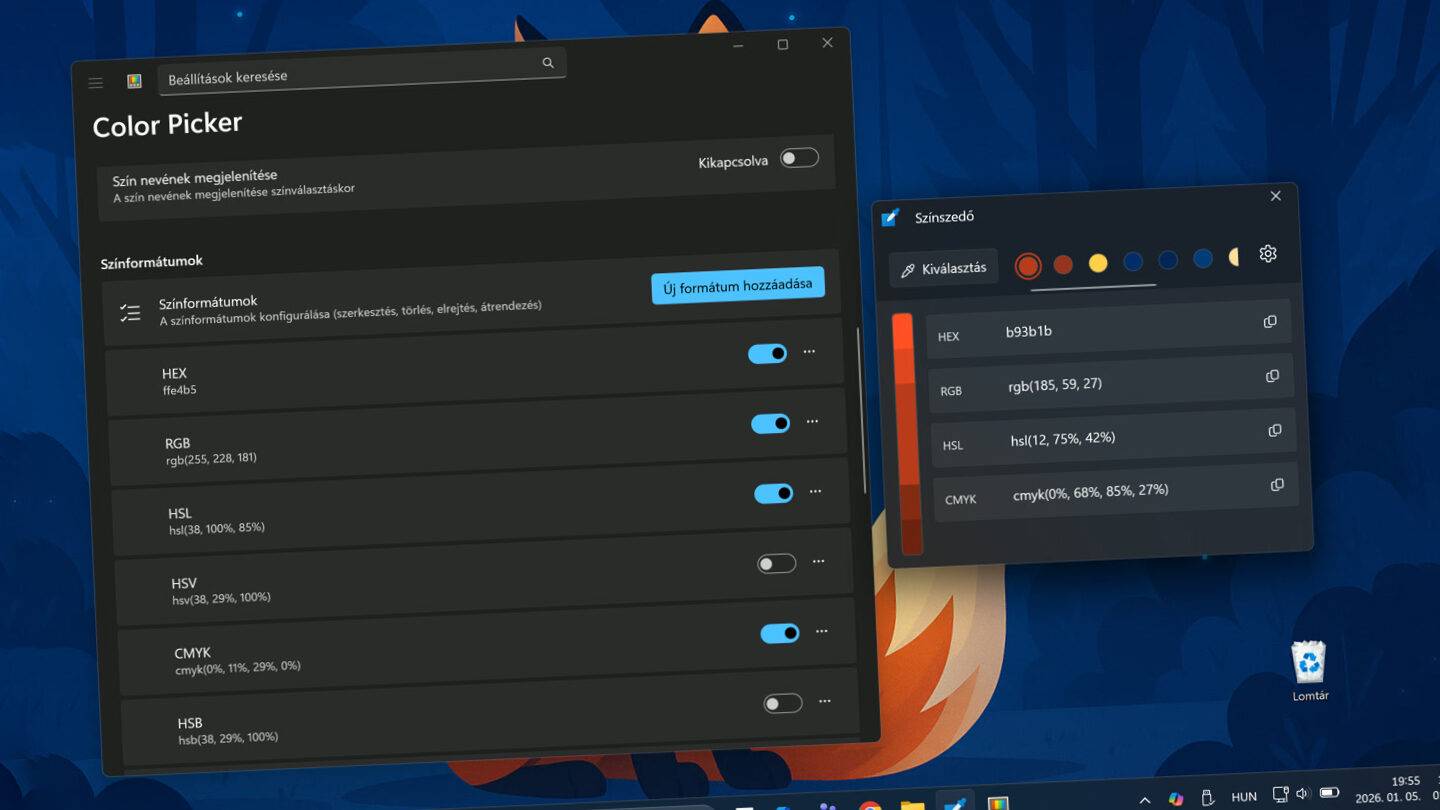Click the ffe4b5 sample under HEX
The height and width of the screenshot is (810, 1440).
pyautogui.click(x=180, y=390)
